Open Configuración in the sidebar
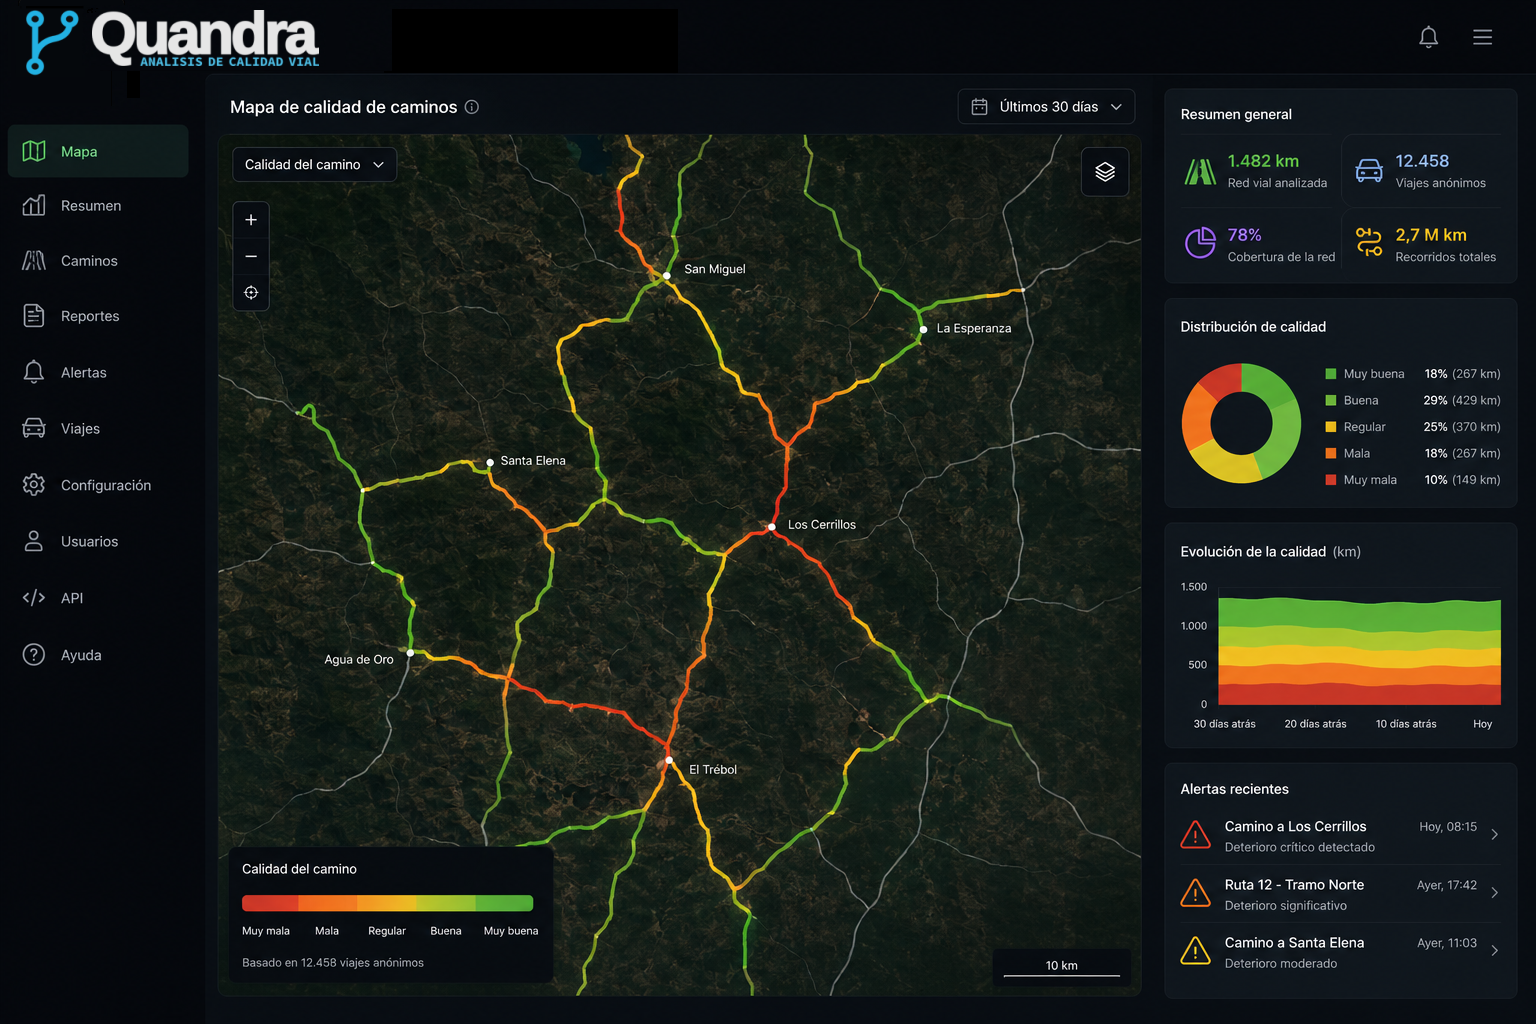 (x=98, y=485)
